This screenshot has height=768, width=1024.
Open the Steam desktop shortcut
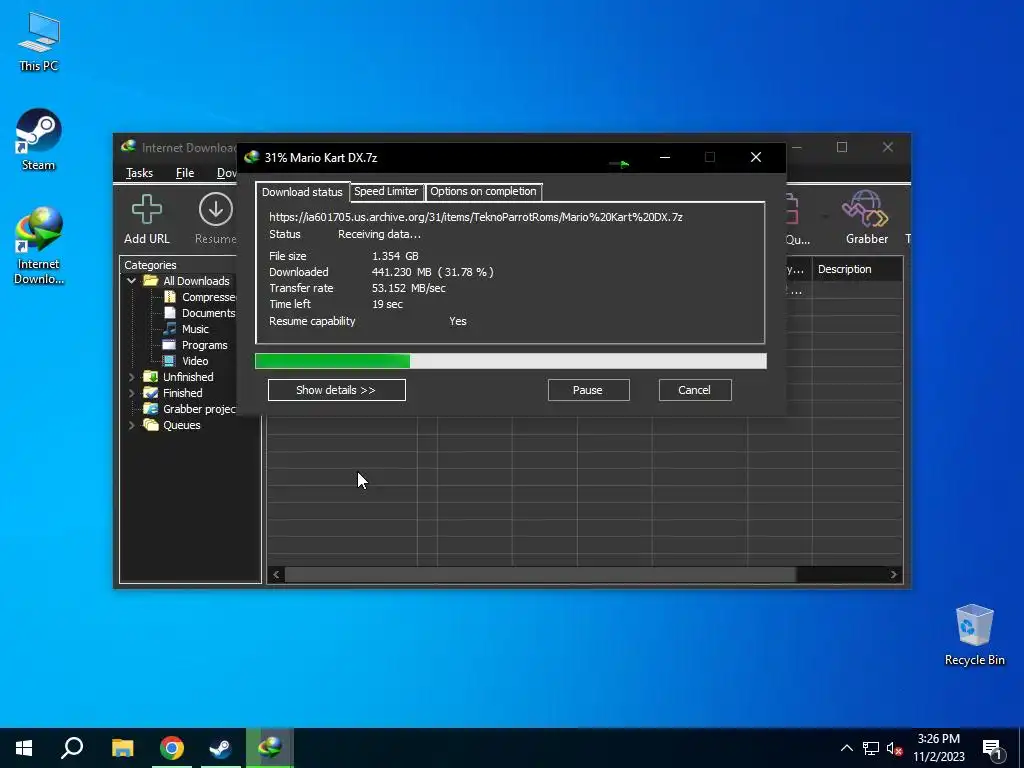click(x=39, y=139)
